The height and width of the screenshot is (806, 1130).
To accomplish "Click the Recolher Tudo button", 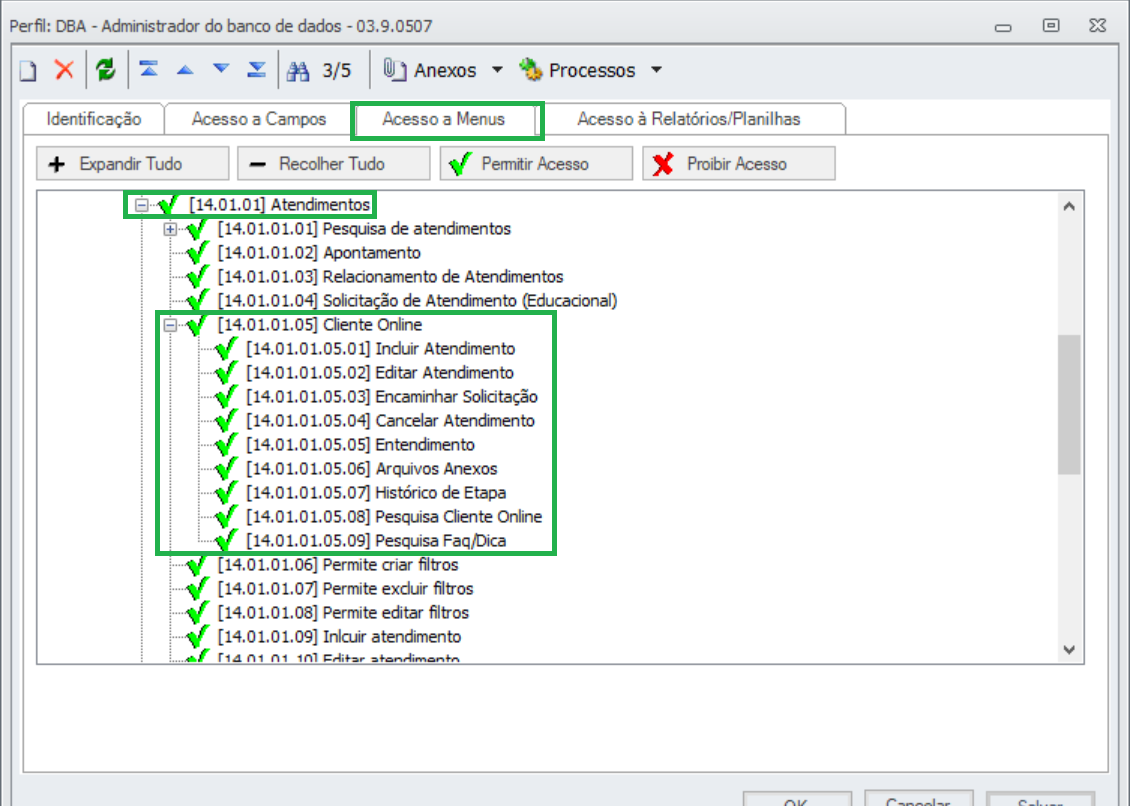I will click(334, 164).
